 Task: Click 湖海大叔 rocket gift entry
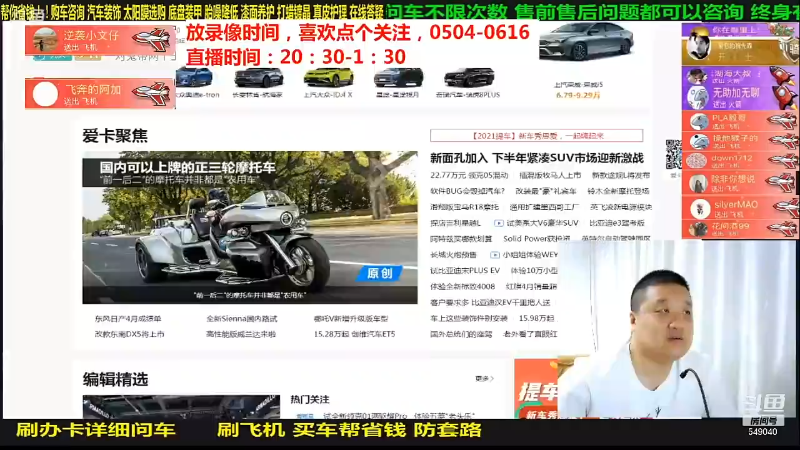(x=740, y=77)
